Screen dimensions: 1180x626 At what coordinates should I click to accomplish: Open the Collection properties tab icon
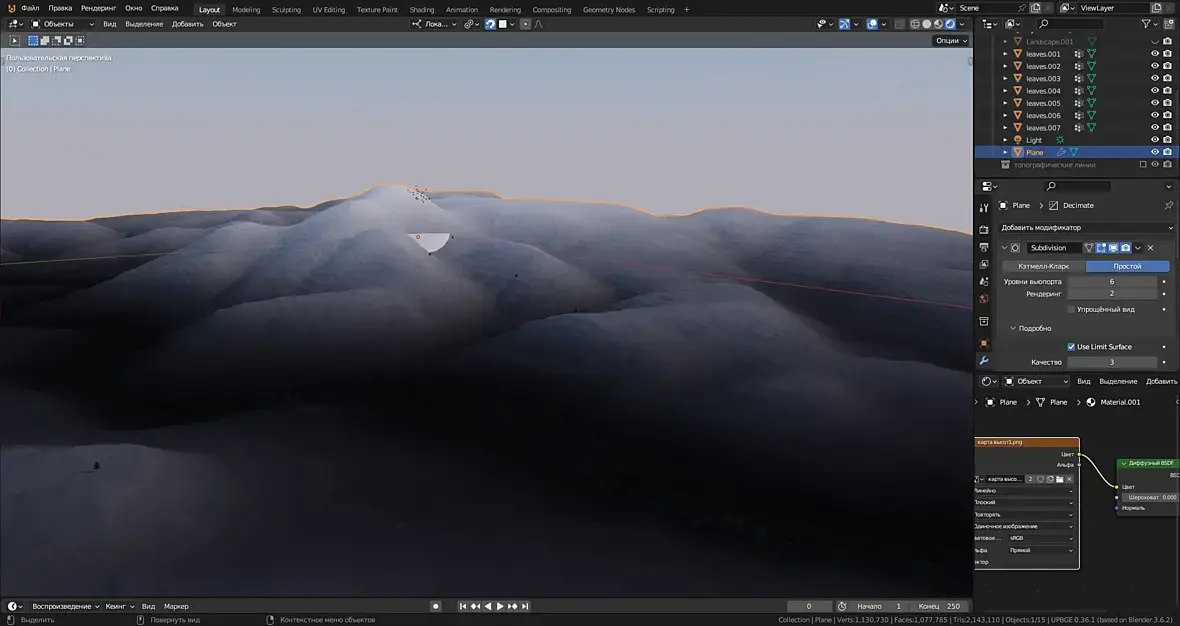tap(984, 321)
